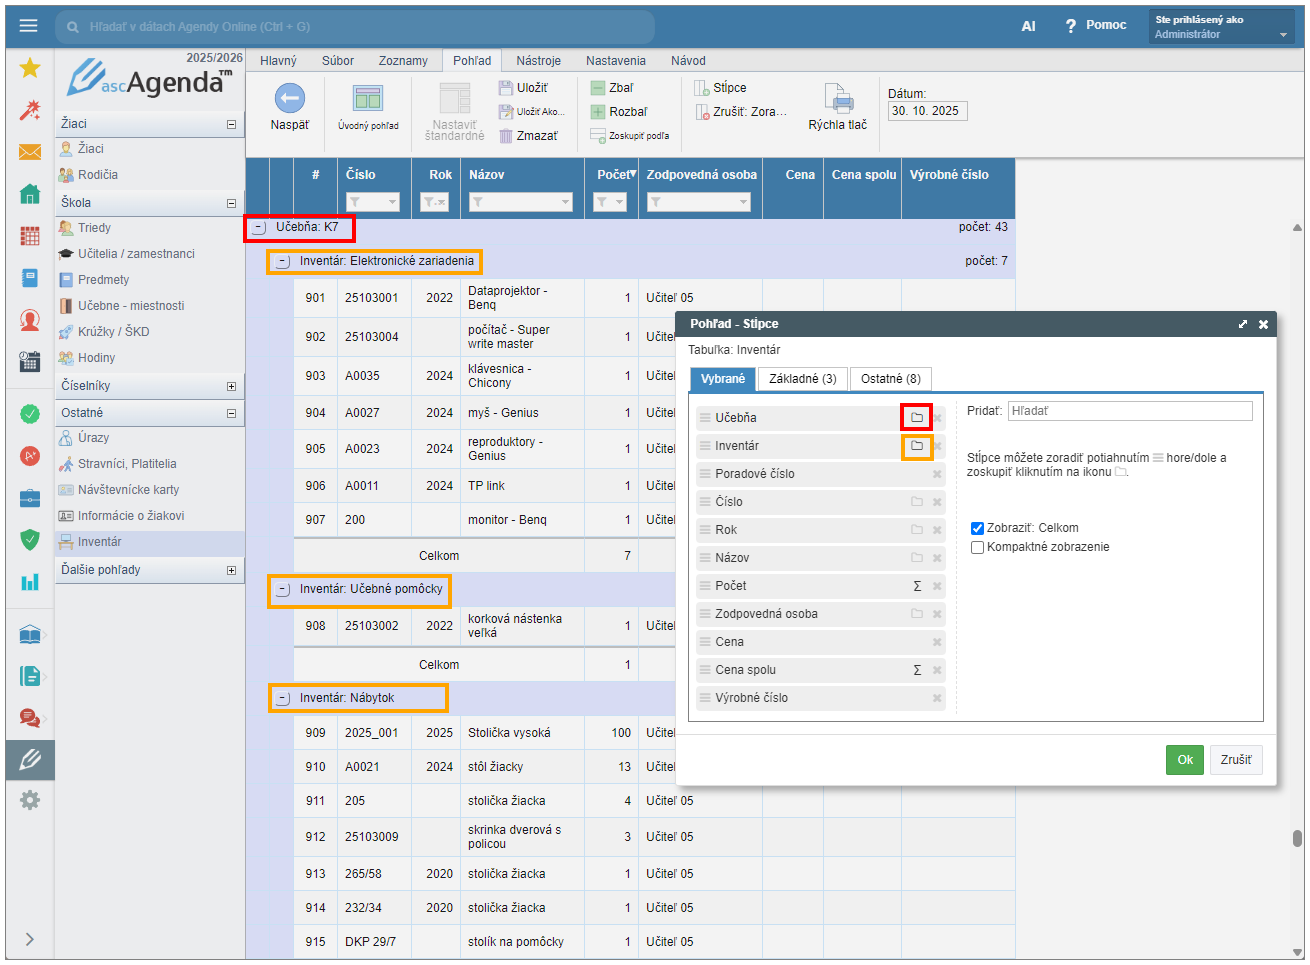Click the Rýchla tlač print icon
Screen dimensions: 1310x965
click(x=838, y=99)
